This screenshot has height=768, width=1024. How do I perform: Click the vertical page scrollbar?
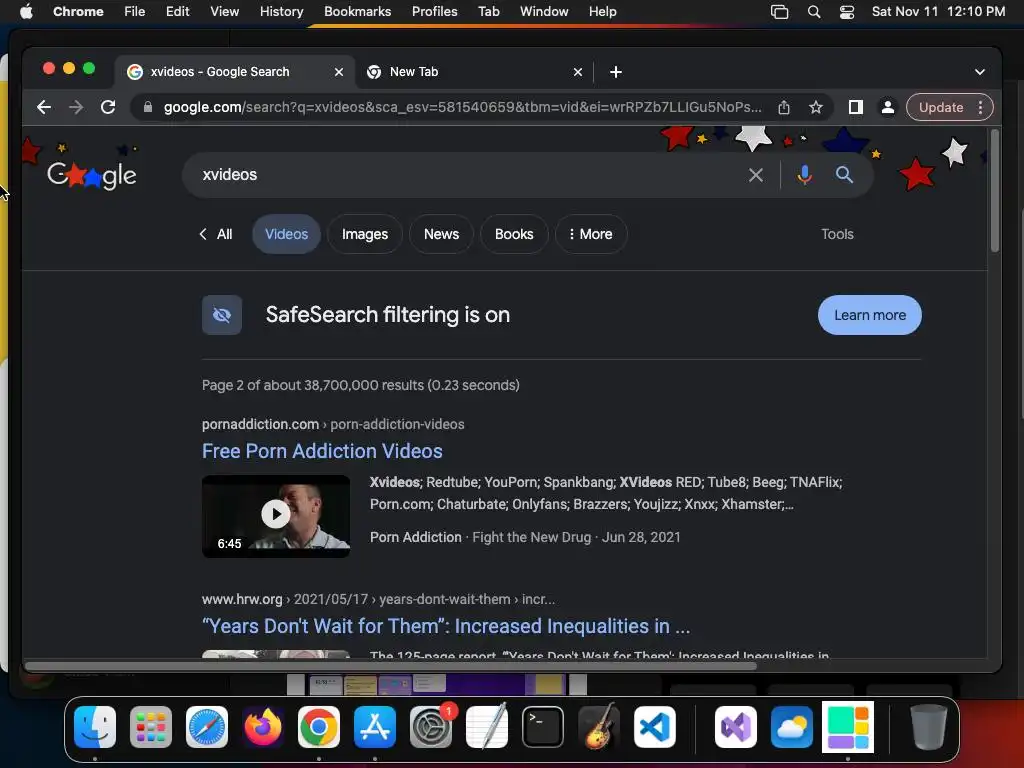(995, 191)
